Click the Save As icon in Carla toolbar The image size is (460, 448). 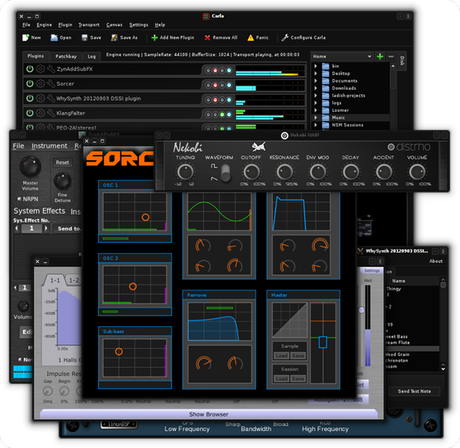coord(114,38)
